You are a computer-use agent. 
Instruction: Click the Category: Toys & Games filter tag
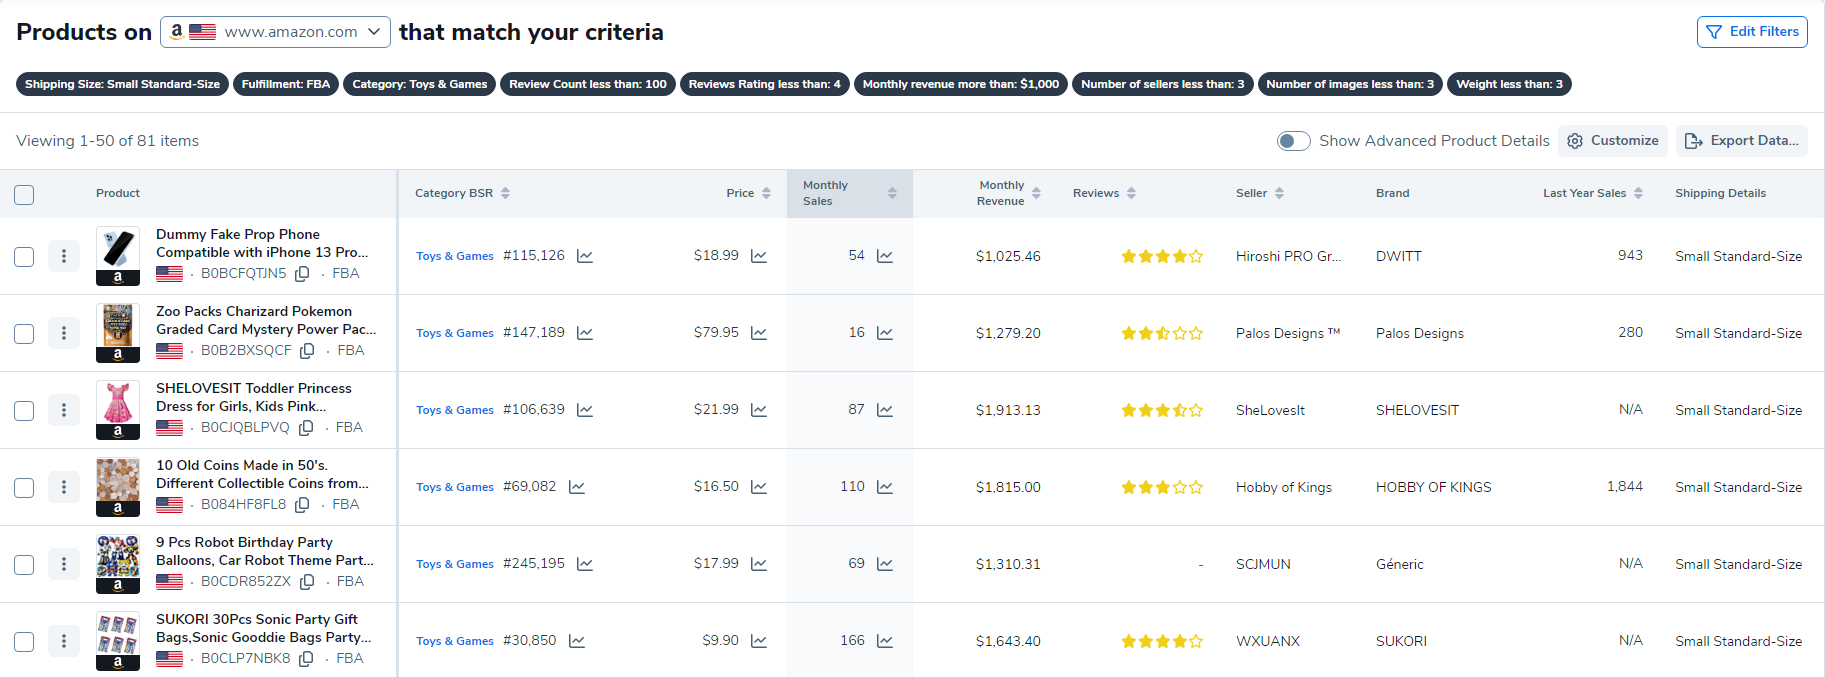(x=419, y=84)
